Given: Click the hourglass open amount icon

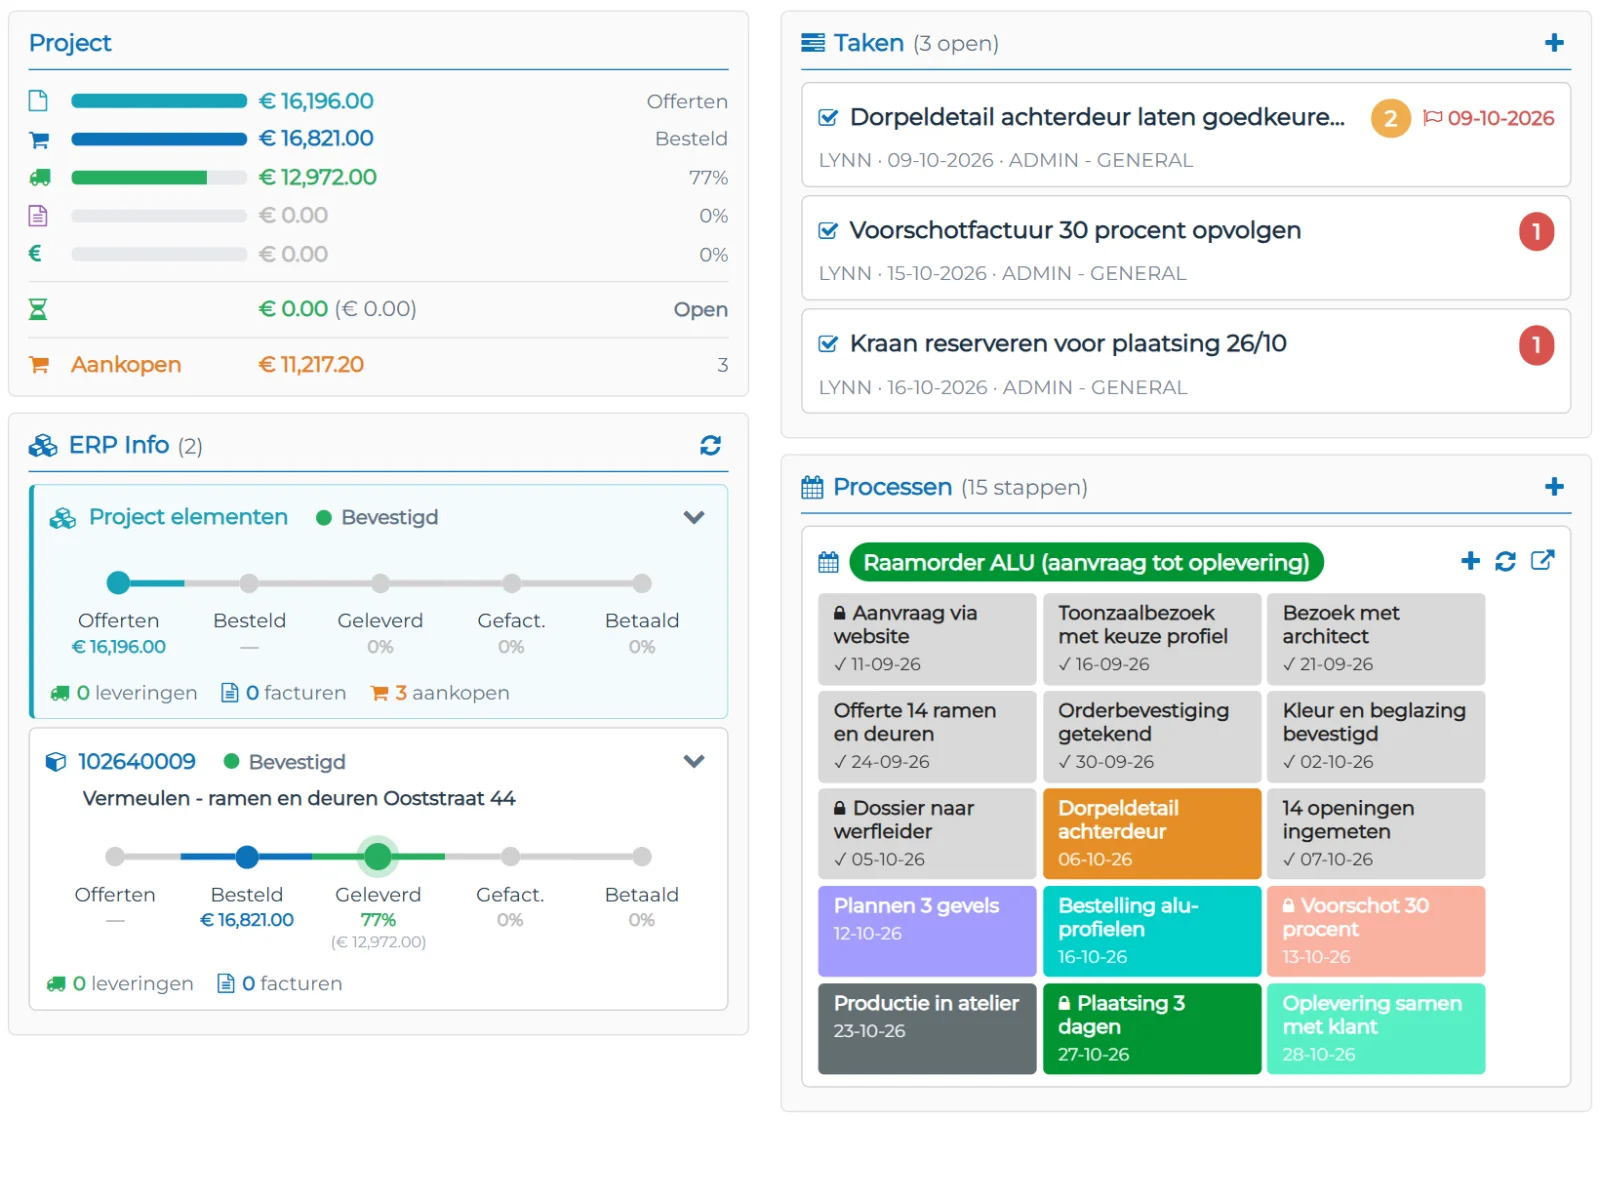Looking at the screenshot, I should click(x=38, y=309).
